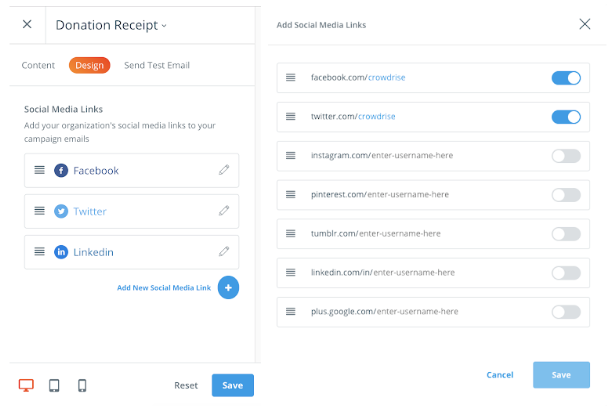613x414 pixels.
Task: Click Reset in the left panel
Action: tap(186, 385)
